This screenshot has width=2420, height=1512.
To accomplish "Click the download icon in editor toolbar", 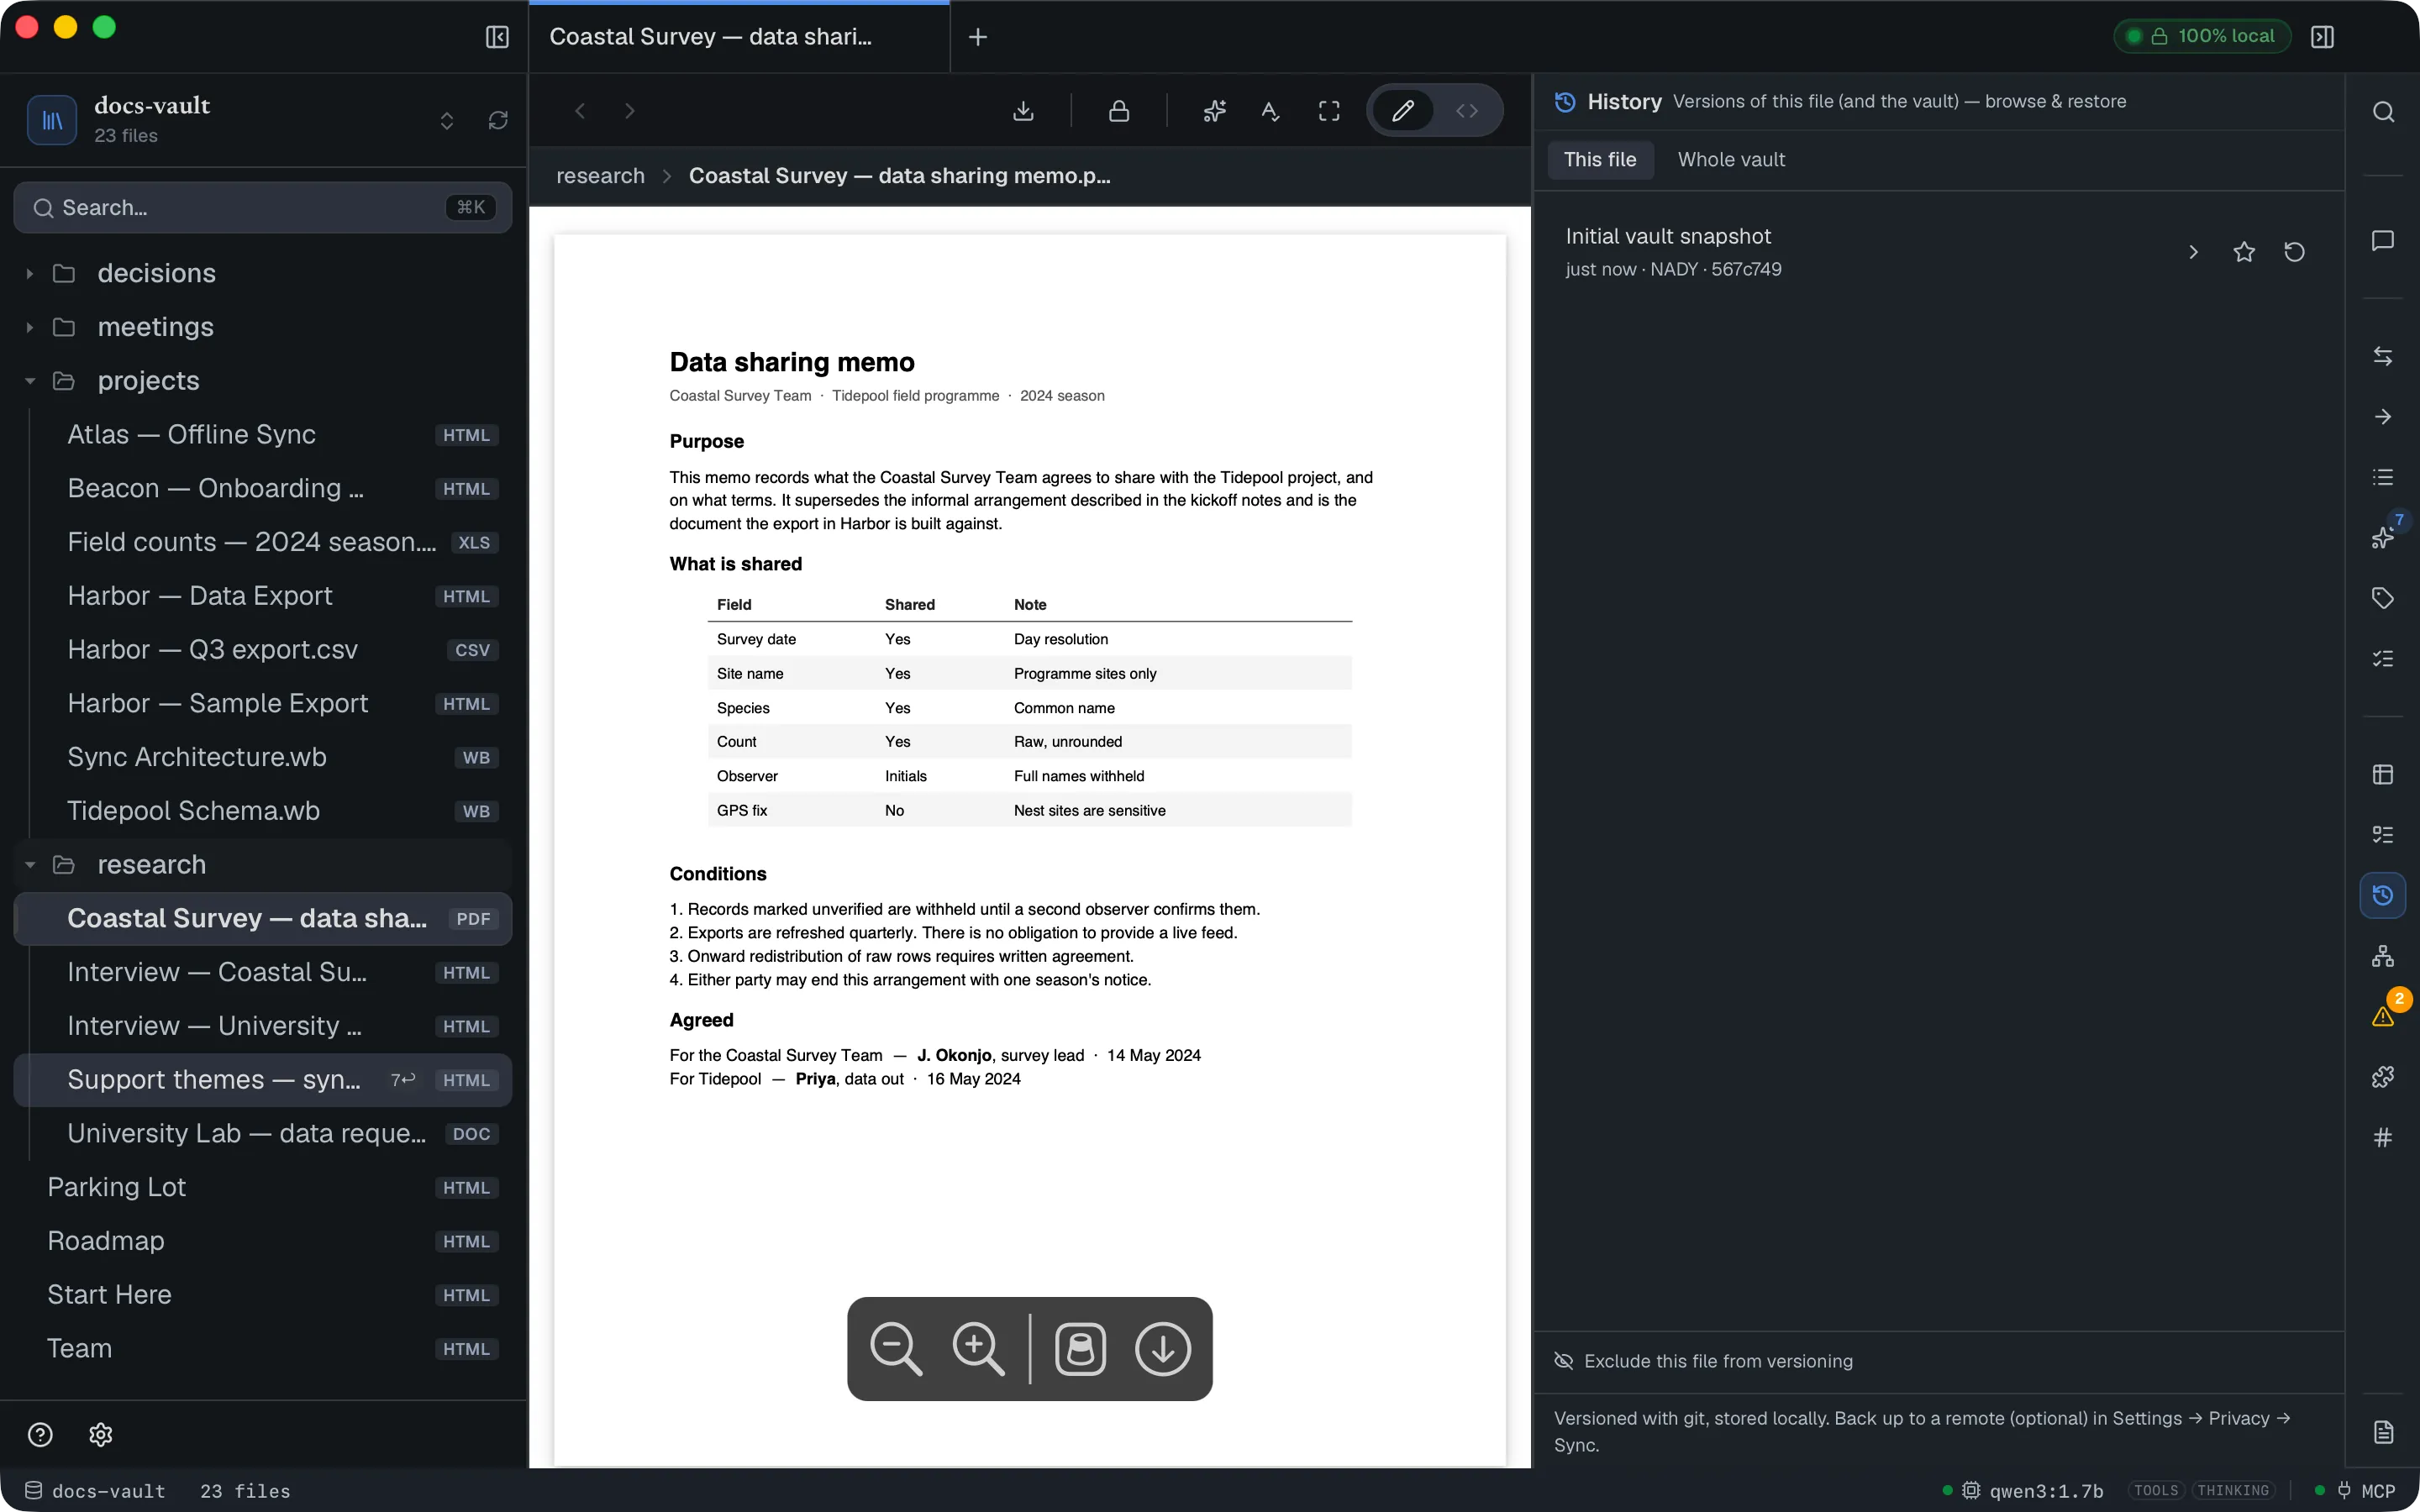I will point(1023,111).
